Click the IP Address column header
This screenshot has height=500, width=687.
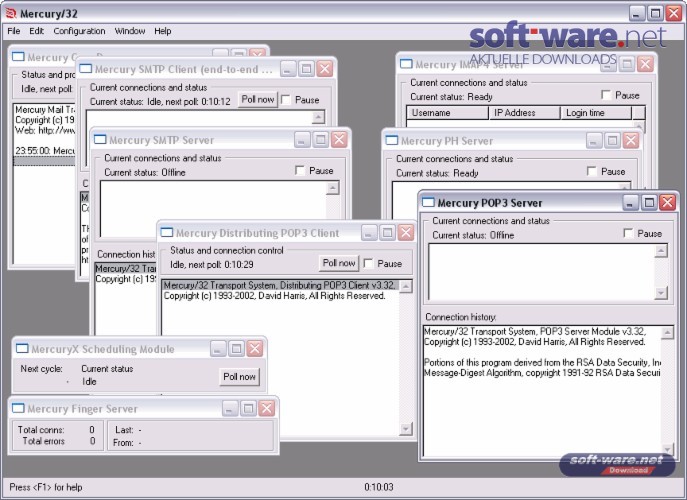[524, 113]
